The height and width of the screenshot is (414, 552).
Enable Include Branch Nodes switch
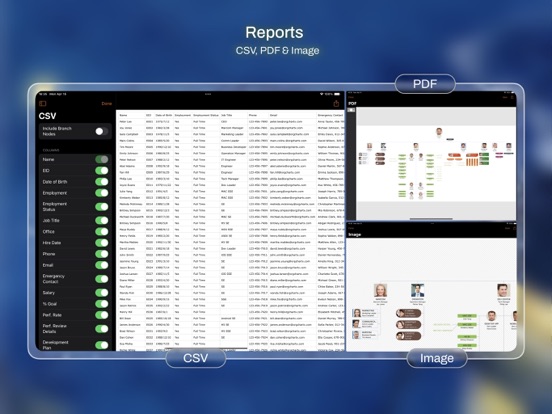click(x=102, y=131)
